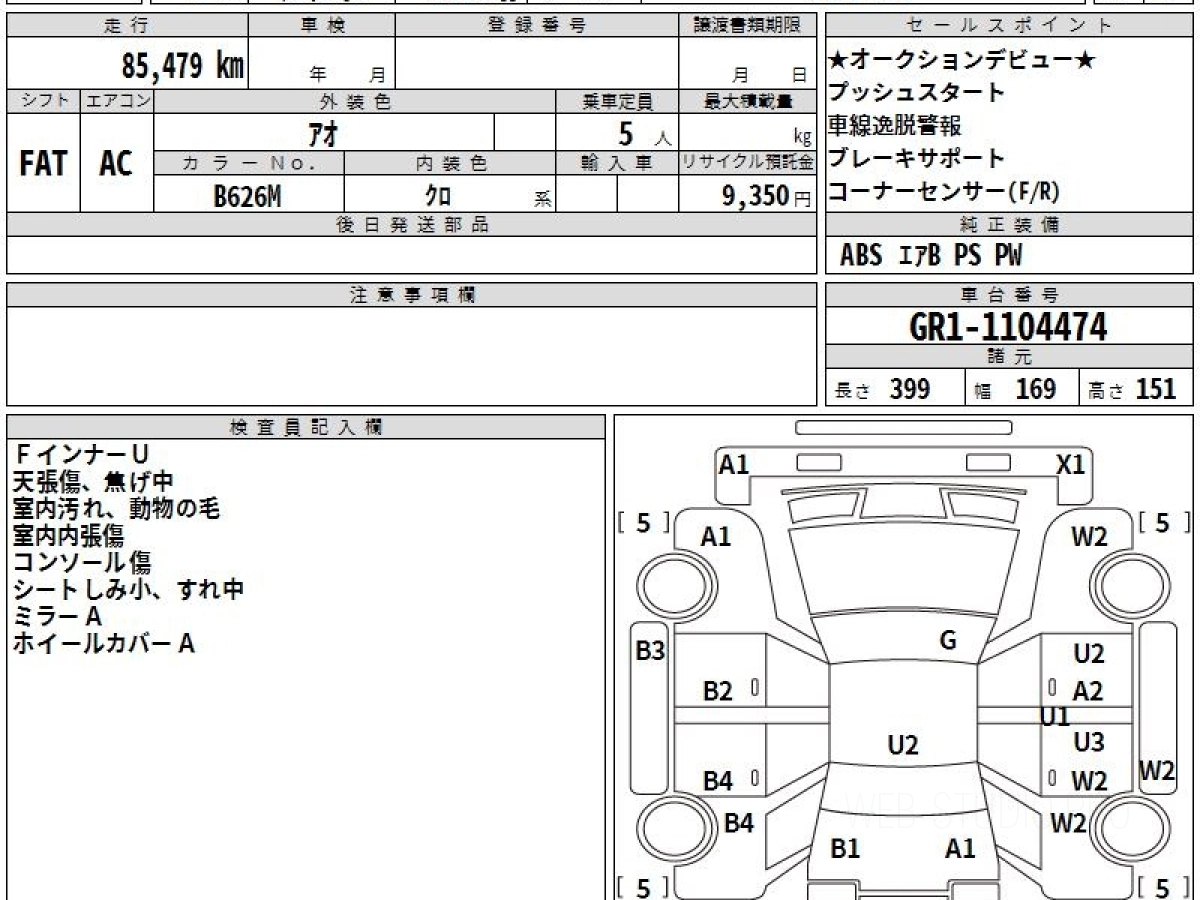Select the セールスポイント header
1200x900 pixels.
(1009, 26)
